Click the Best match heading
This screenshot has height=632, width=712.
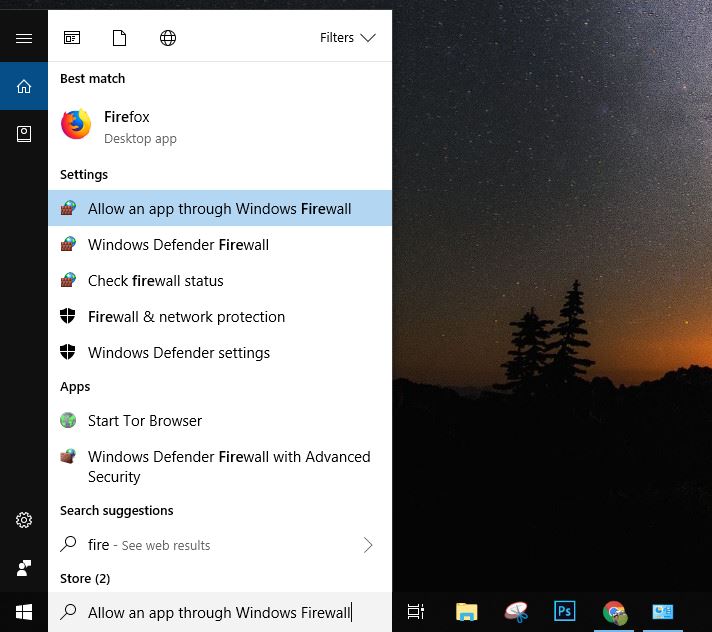coord(93,79)
